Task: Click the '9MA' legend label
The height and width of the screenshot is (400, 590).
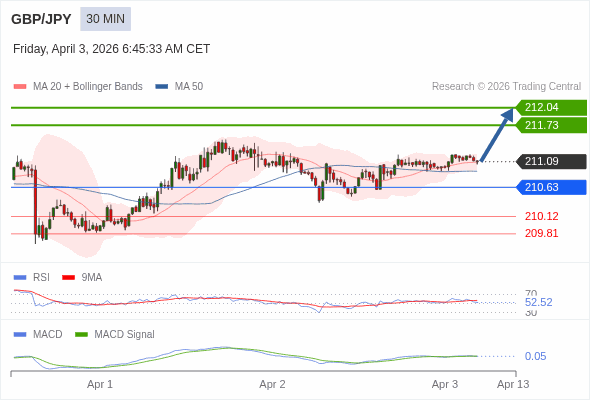Action: 92,278
